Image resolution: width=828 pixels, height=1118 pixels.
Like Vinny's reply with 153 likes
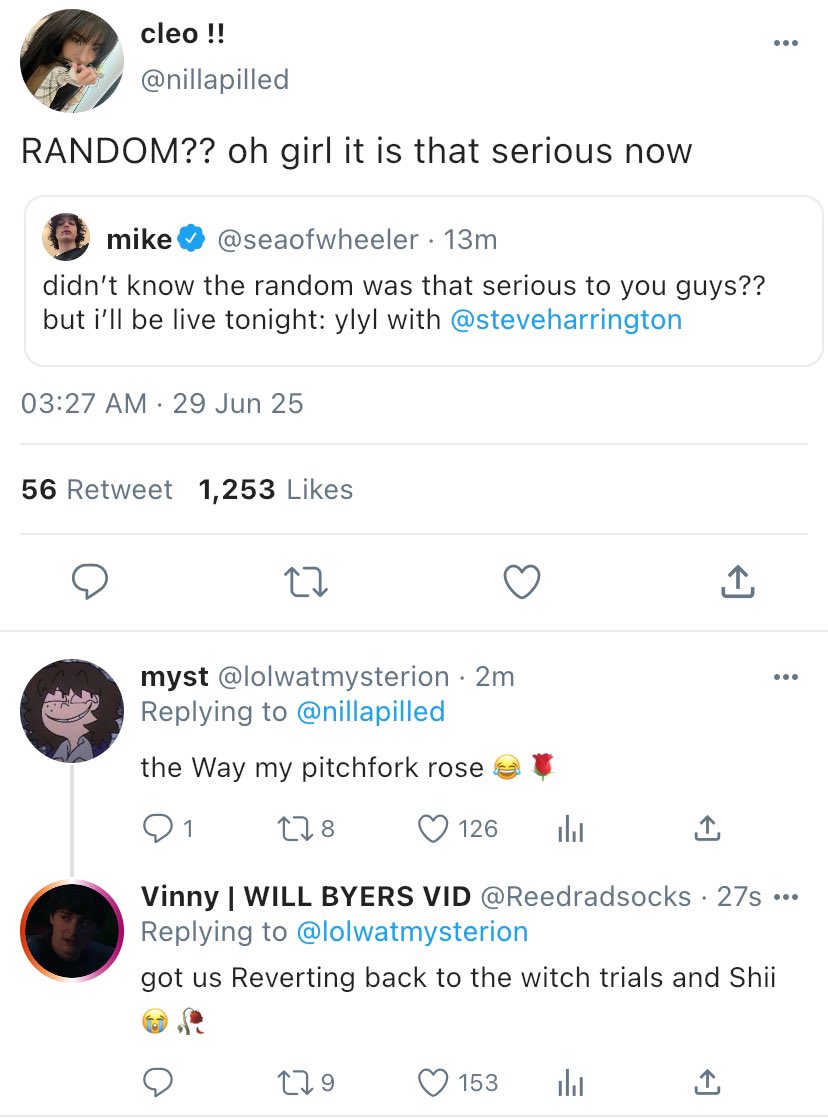(x=434, y=1081)
